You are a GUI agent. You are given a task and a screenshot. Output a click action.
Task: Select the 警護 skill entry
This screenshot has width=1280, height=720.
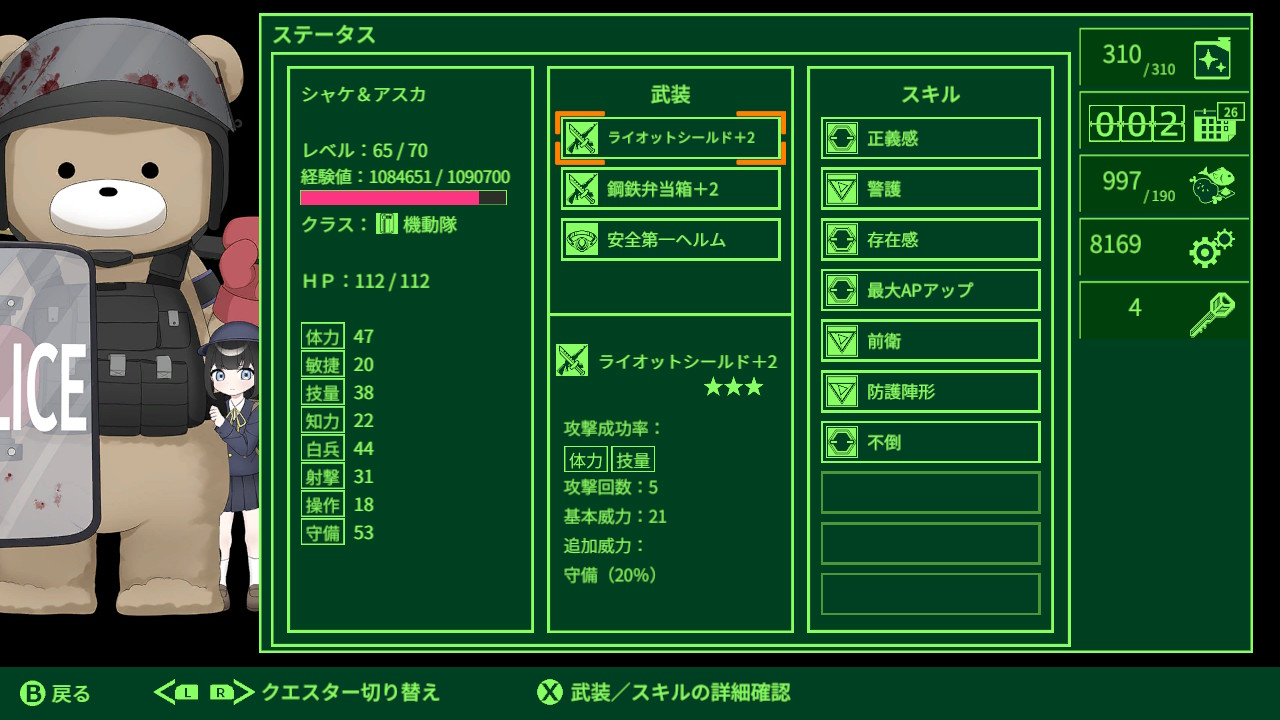pyautogui.click(x=931, y=189)
